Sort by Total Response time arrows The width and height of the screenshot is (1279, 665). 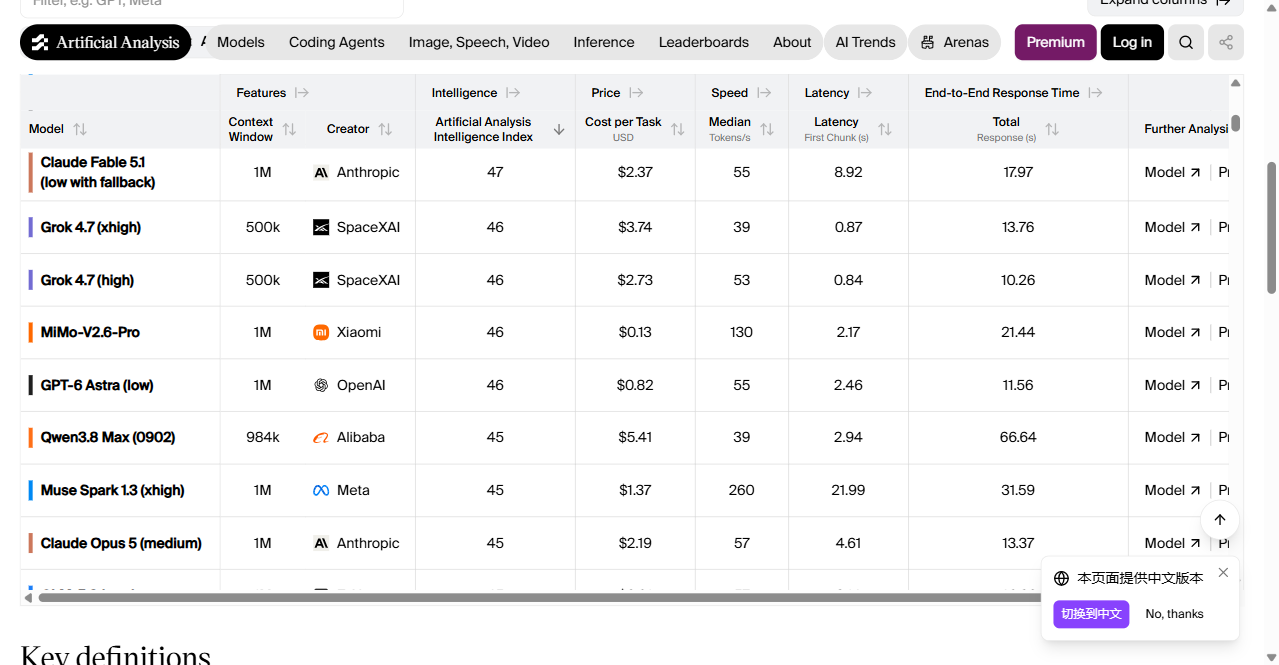[1052, 129]
